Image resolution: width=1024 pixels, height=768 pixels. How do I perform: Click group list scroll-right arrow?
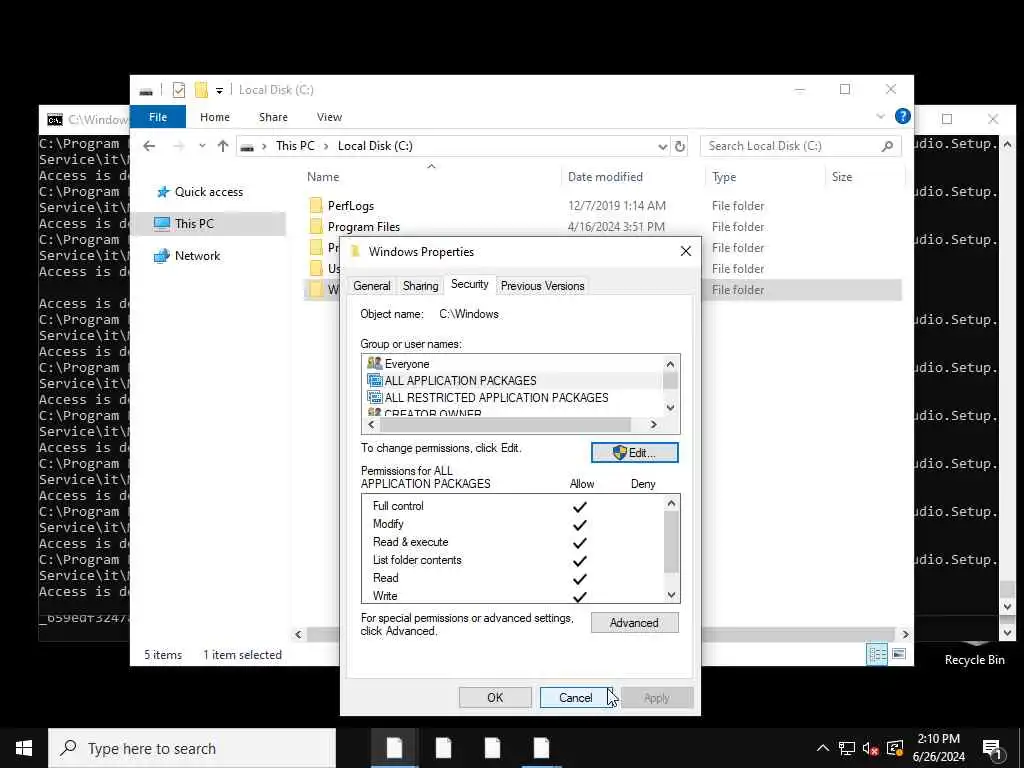click(x=653, y=424)
